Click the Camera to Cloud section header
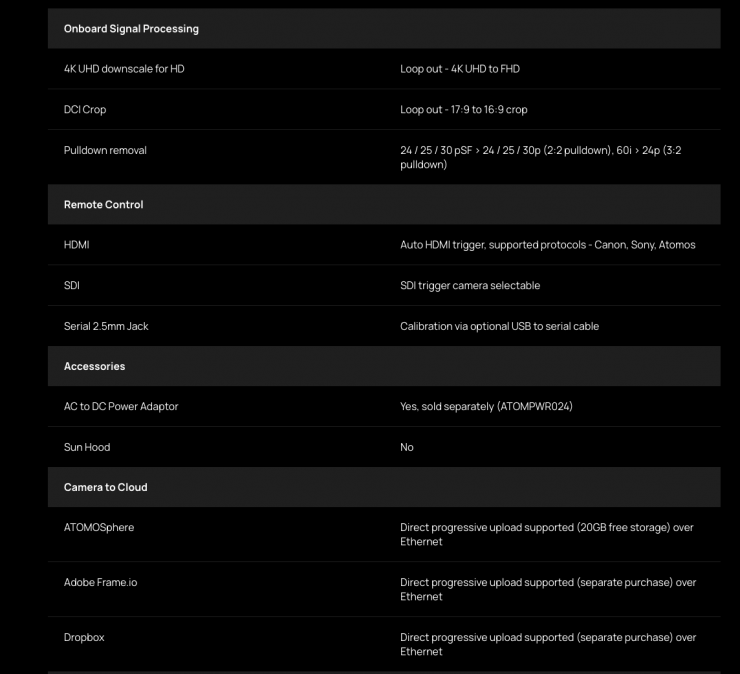Image resolution: width=740 pixels, height=674 pixels. pyautogui.click(x=106, y=487)
